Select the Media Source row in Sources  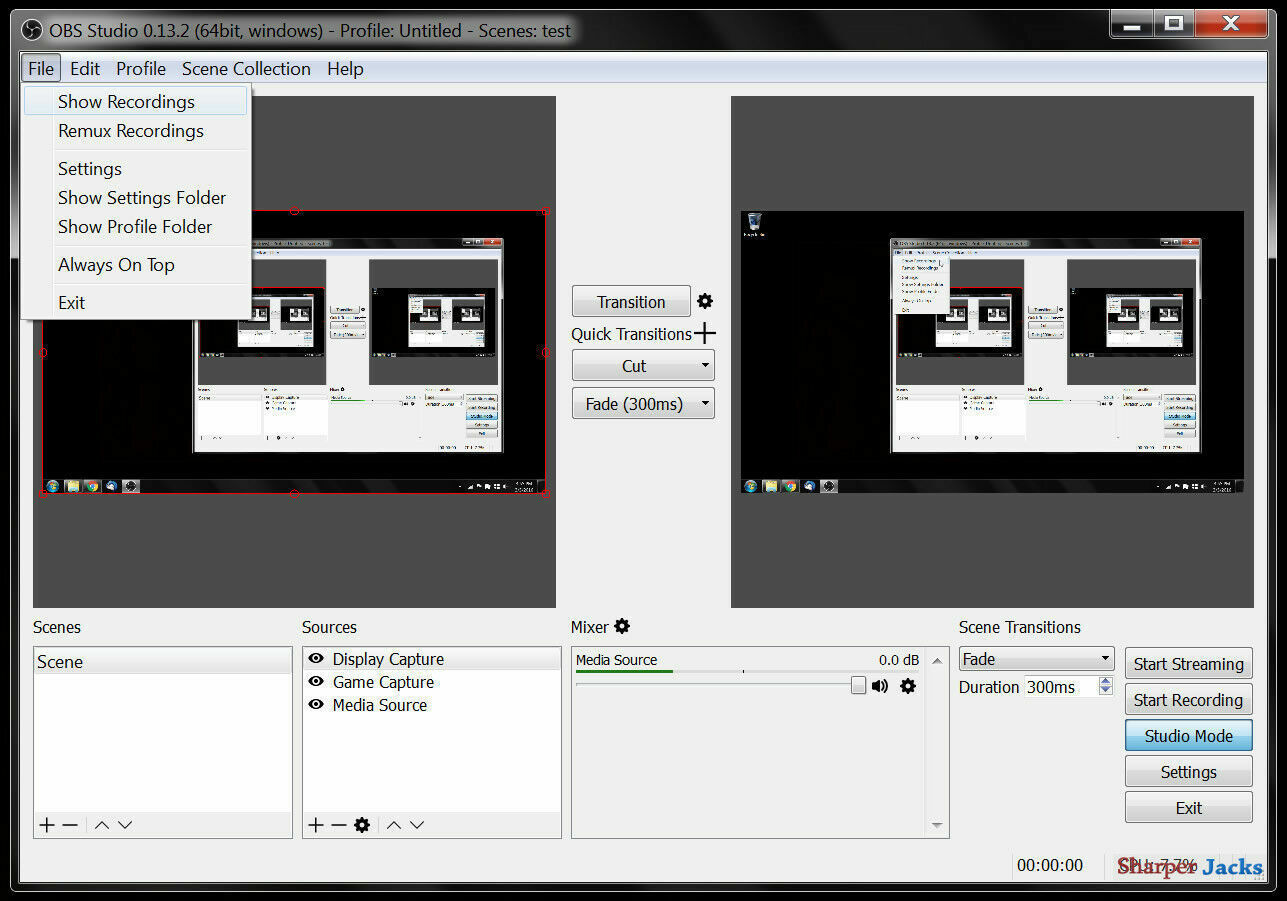click(x=432, y=705)
